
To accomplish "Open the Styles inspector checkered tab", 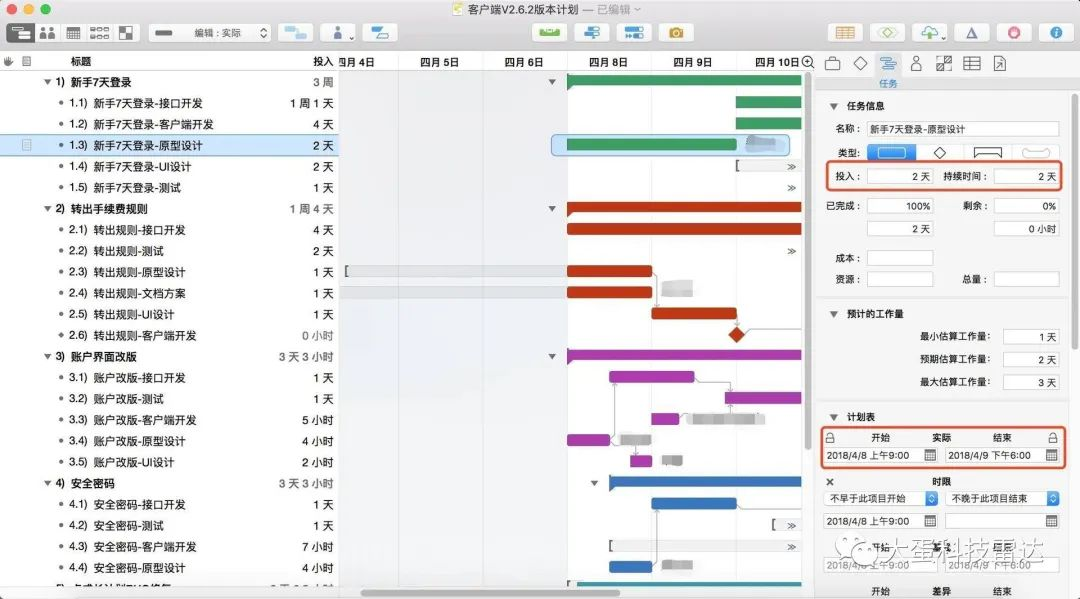I will 944,64.
